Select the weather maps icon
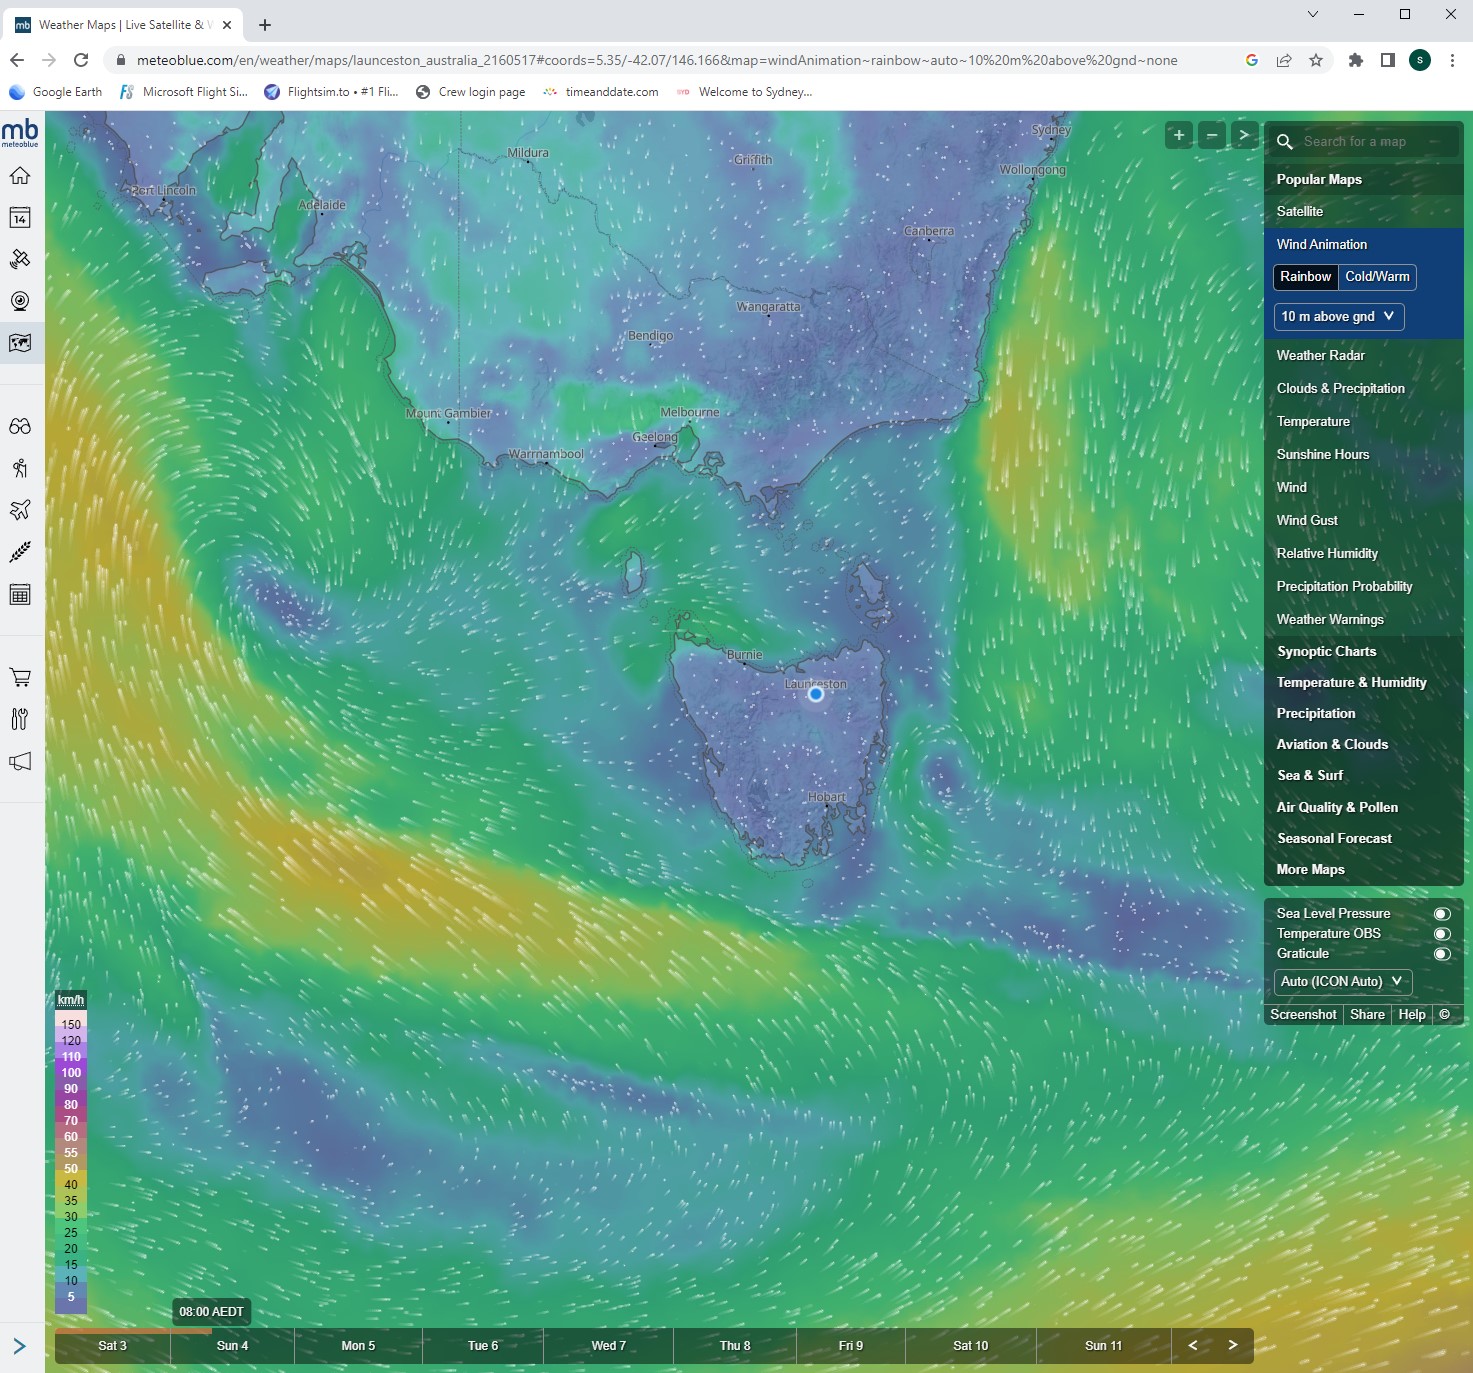The width and height of the screenshot is (1473, 1373). click(21, 343)
